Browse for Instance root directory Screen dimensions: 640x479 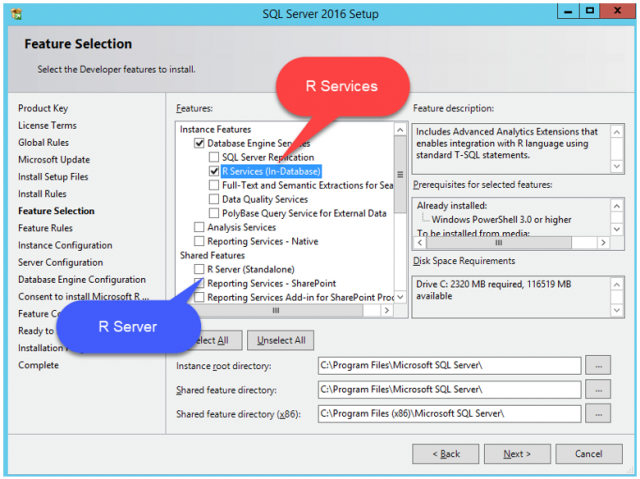598,365
